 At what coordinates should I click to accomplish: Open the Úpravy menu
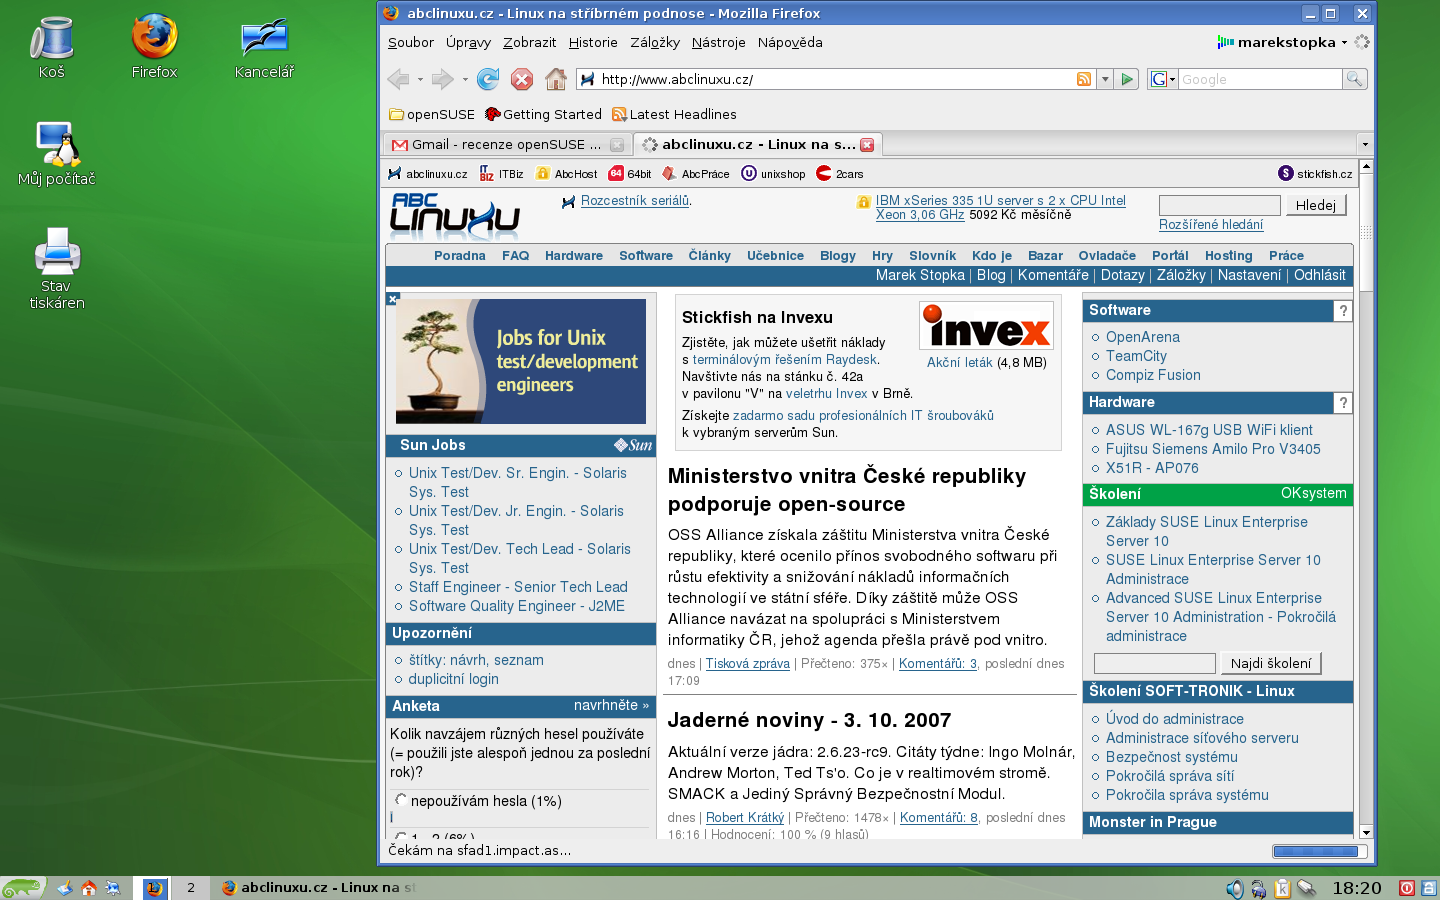pos(468,42)
